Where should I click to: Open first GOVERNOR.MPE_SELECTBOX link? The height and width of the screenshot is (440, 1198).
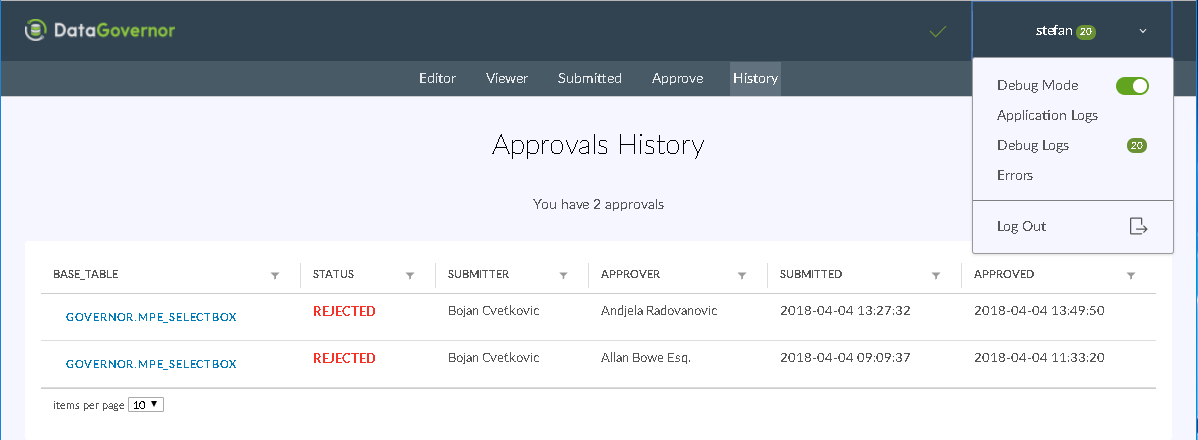click(x=151, y=317)
